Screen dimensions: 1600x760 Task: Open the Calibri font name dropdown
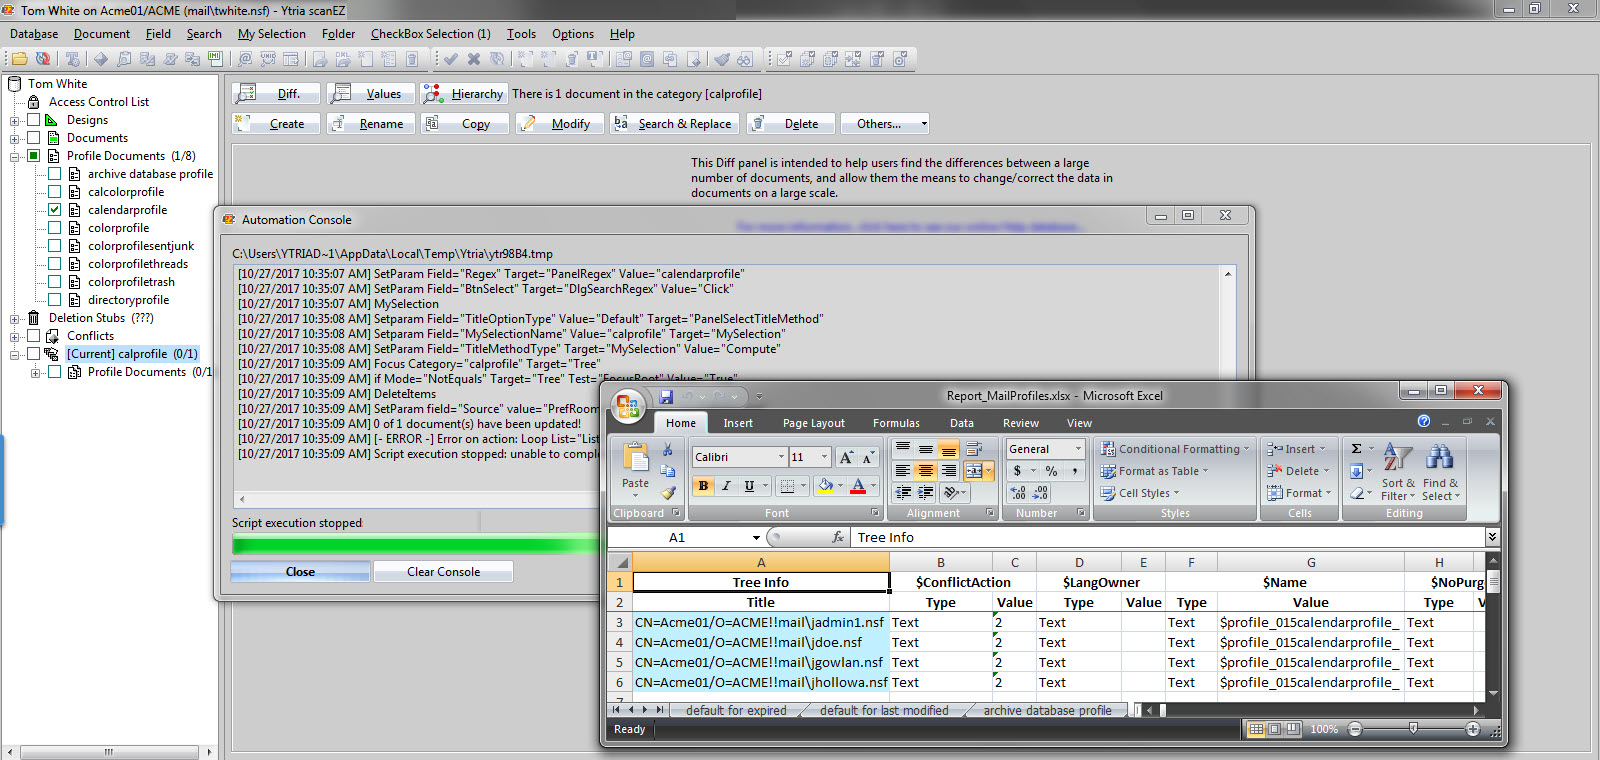781,457
